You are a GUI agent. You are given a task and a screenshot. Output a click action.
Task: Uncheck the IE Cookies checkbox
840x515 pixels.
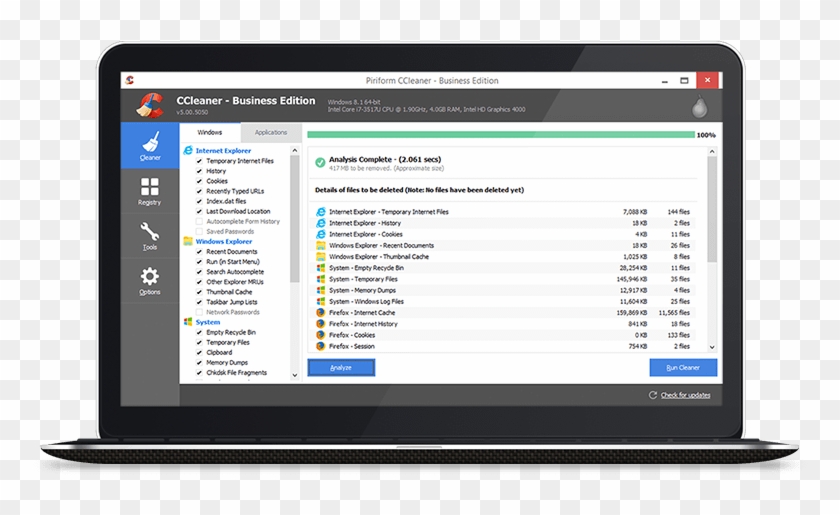(199, 181)
